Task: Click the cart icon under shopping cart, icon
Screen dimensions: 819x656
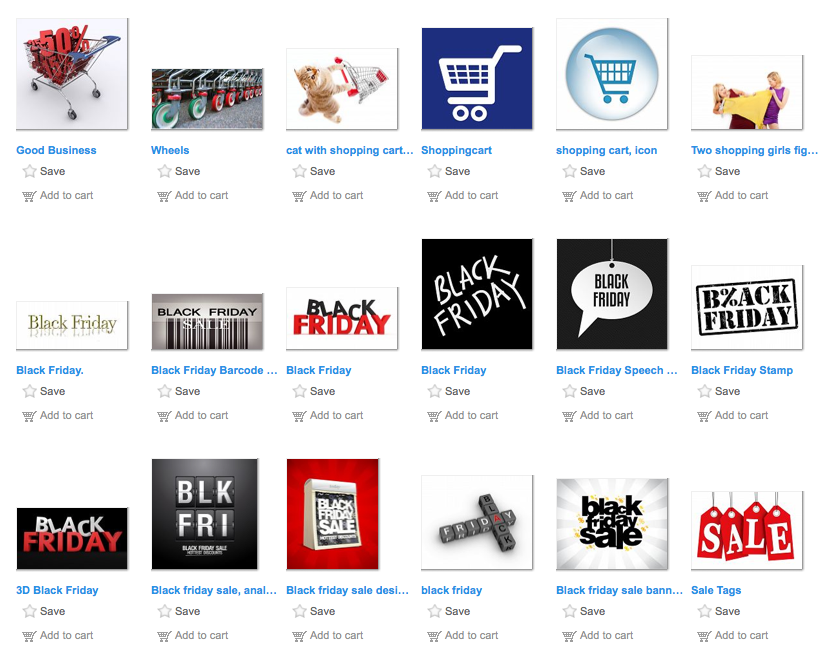Action: 569,196
